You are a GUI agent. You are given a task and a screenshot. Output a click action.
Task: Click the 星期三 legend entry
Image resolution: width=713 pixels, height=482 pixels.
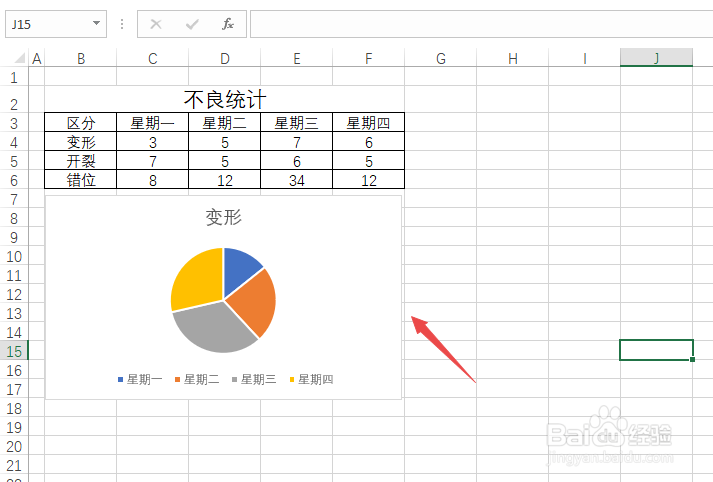(254, 379)
